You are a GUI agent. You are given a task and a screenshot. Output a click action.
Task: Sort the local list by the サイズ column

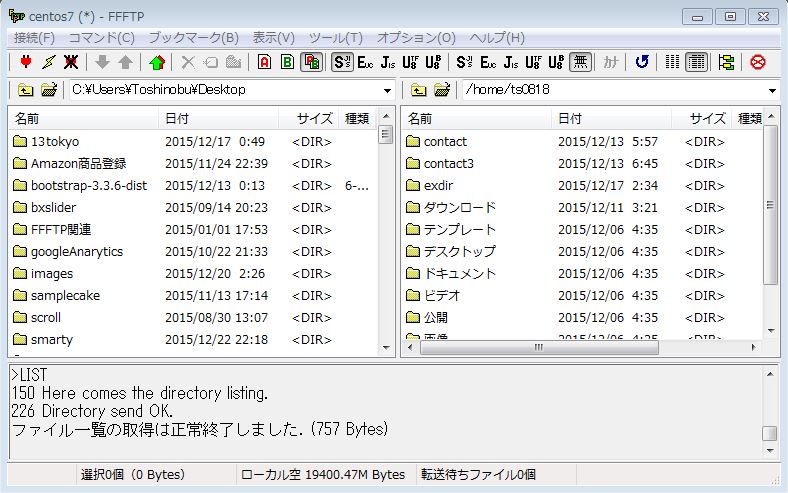tap(308, 118)
